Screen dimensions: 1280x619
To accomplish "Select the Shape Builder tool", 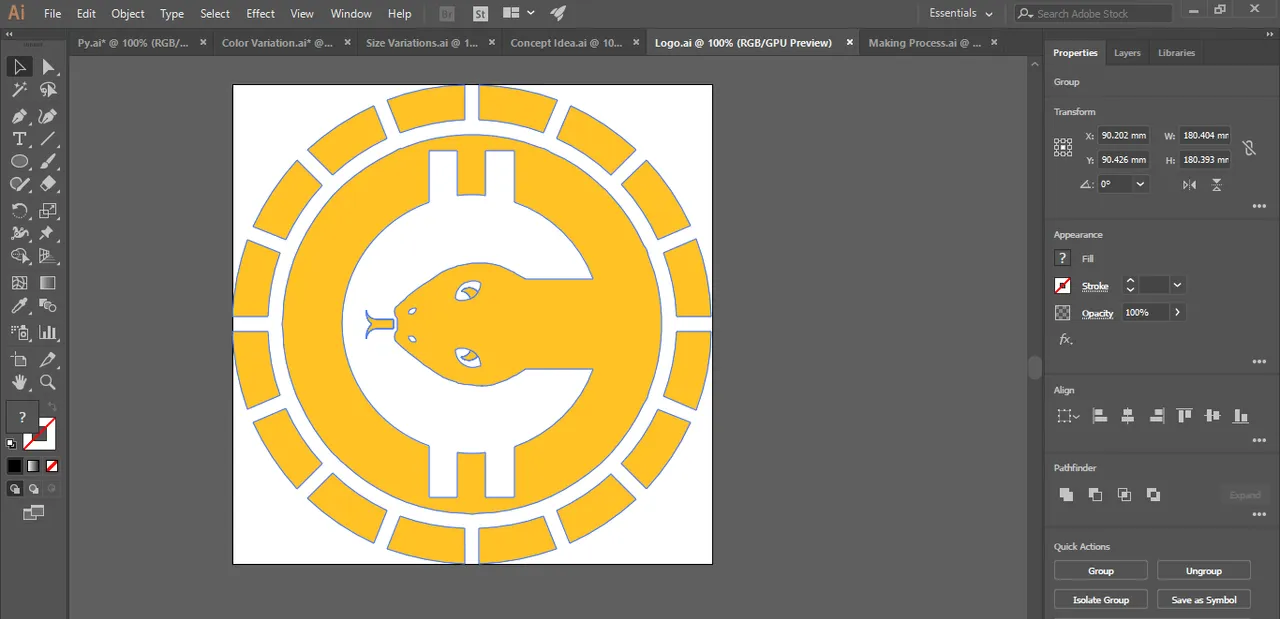I will click(19, 258).
